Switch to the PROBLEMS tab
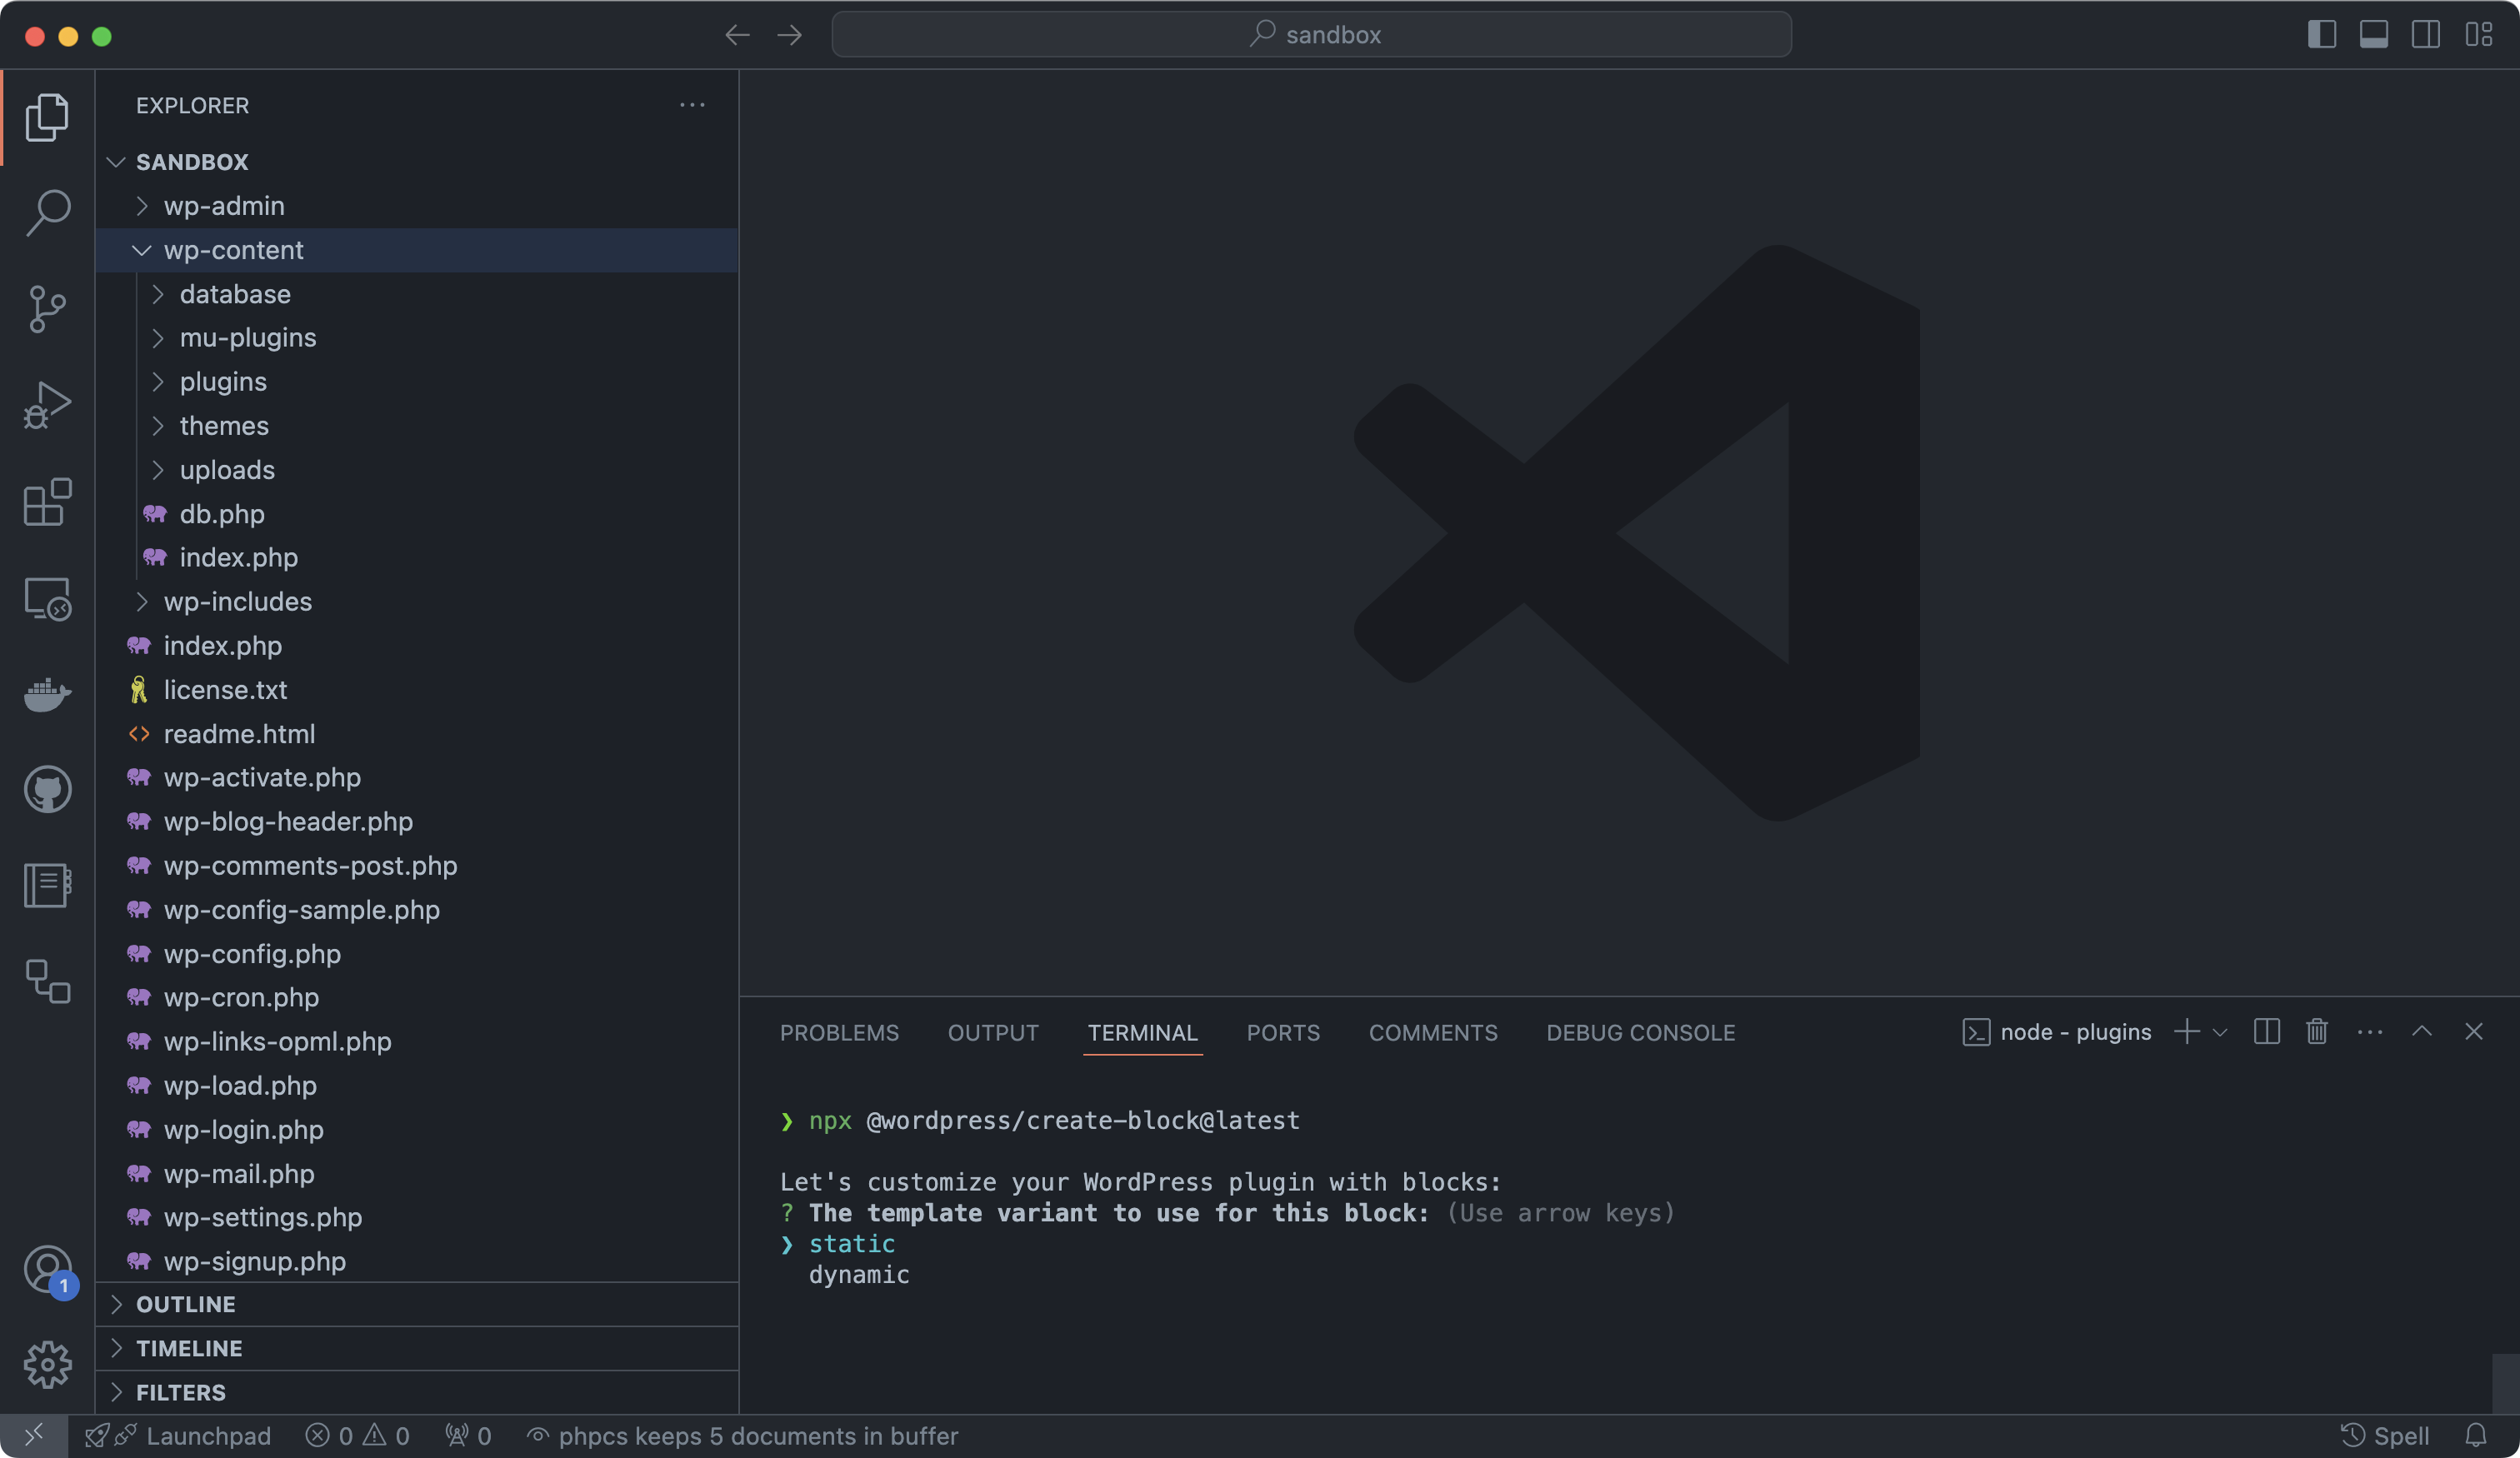Viewport: 2520px width, 1458px height. (x=839, y=1033)
